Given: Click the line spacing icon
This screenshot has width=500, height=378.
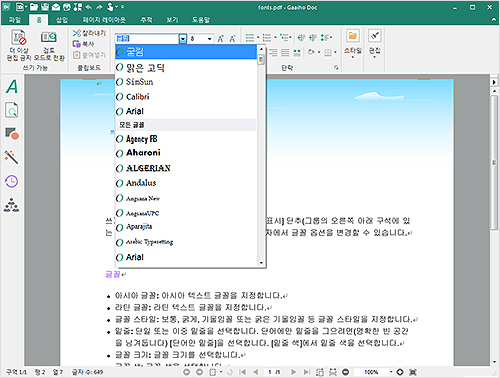Looking at the screenshot, I should 325,38.
